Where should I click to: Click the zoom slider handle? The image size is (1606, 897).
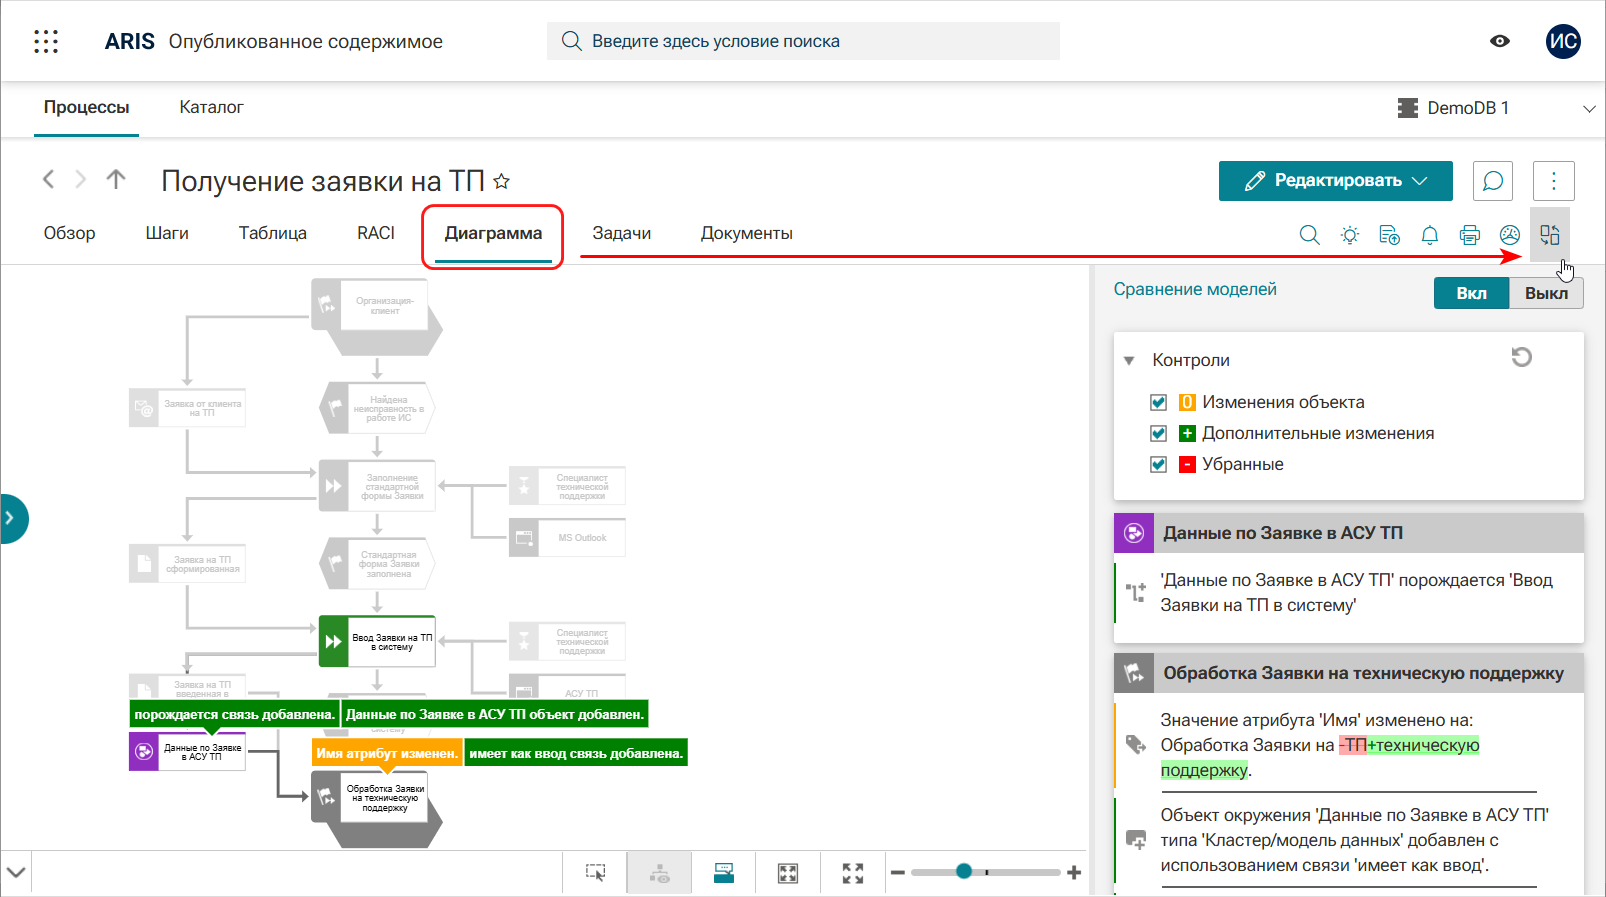pyautogui.click(x=964, y=872)
